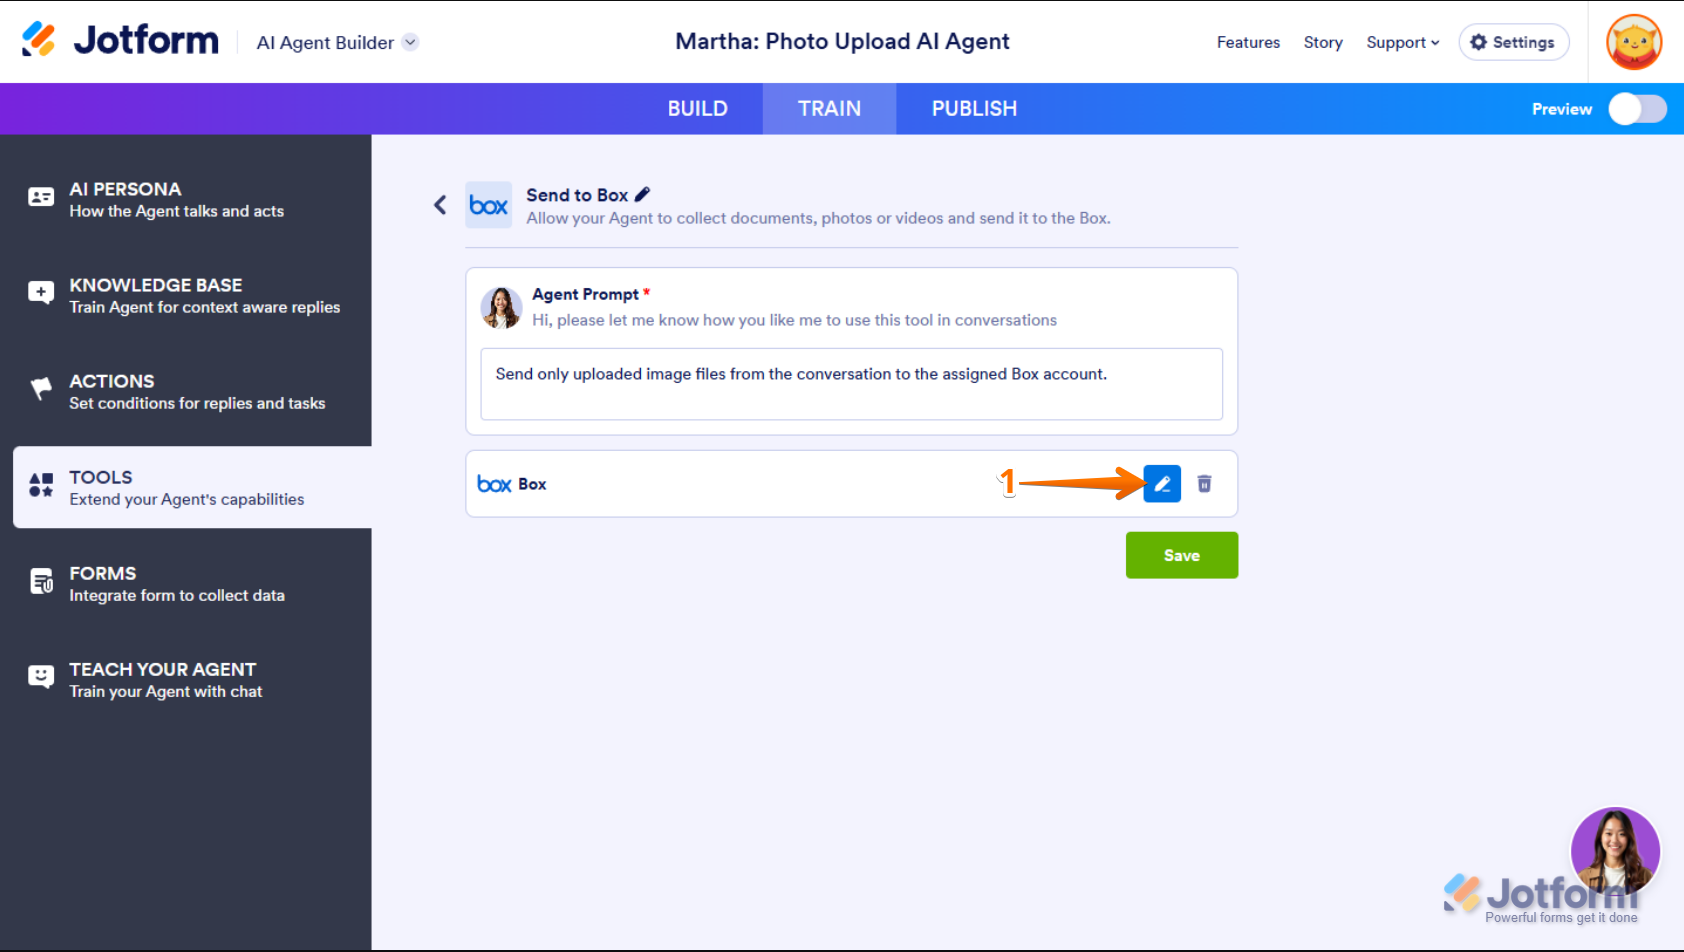Image resolution: width=1684 pixels, height=952 pixels.
Task: Click the 'Send to Box' heading text
Action: click(577, 195)
